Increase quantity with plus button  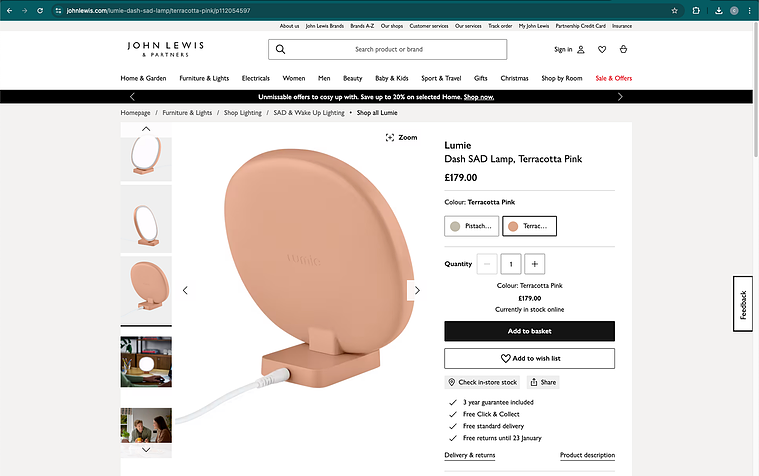click(534, 264)
